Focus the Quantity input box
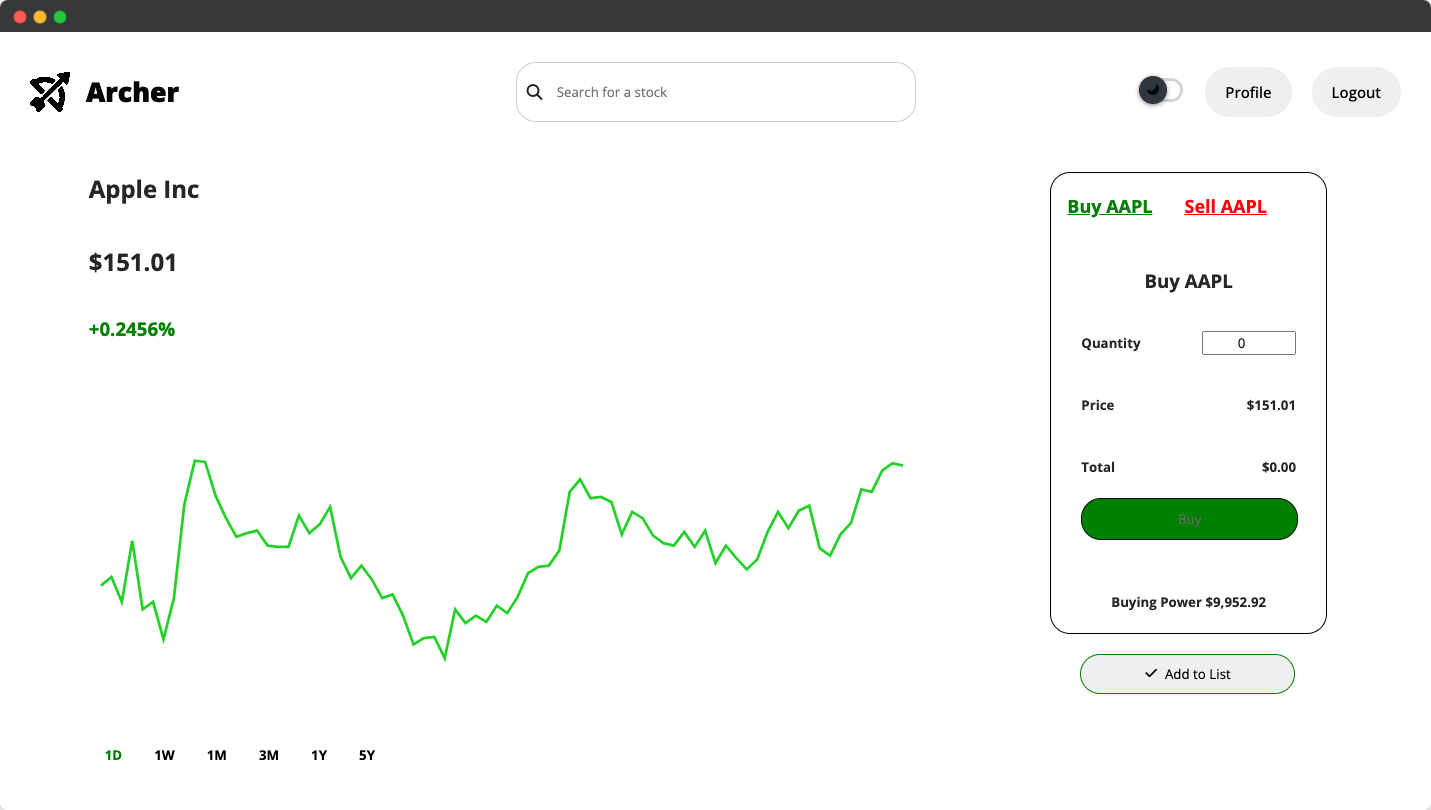This screenshot has height=810, width=1431. point(1248,343)
